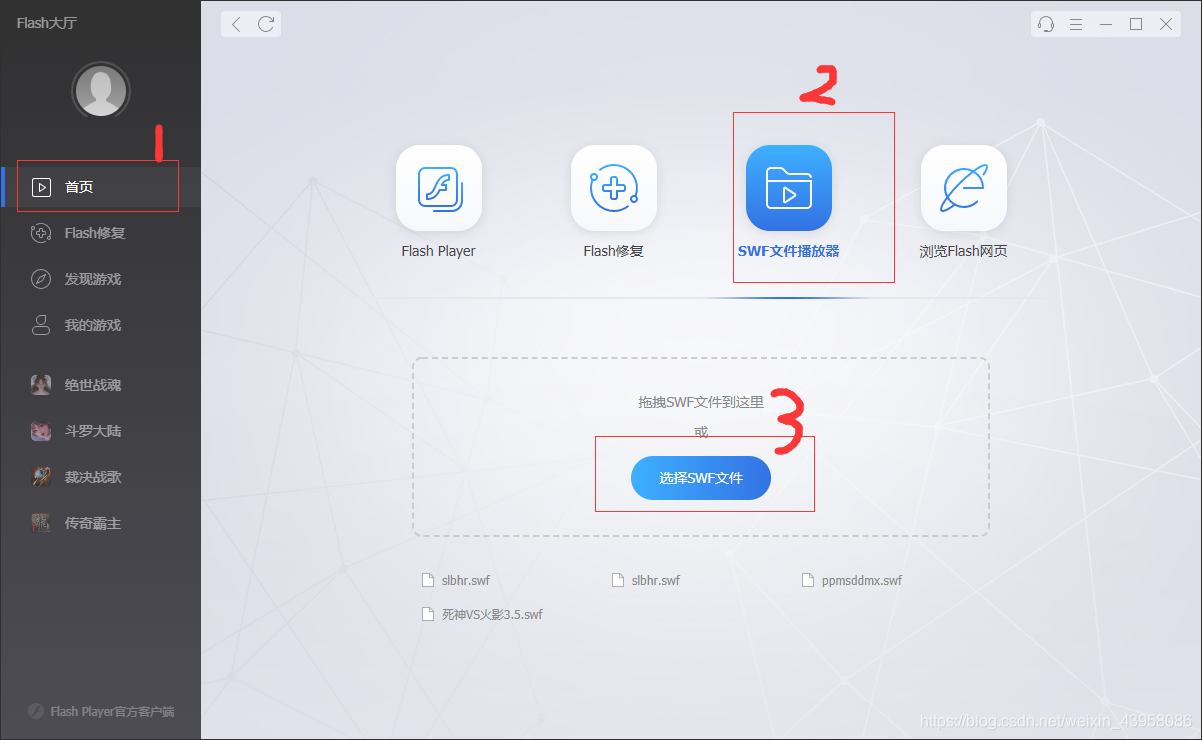
Task: Click the 裁决战歌 game thumbnail icon
Action: click(41, 477)
